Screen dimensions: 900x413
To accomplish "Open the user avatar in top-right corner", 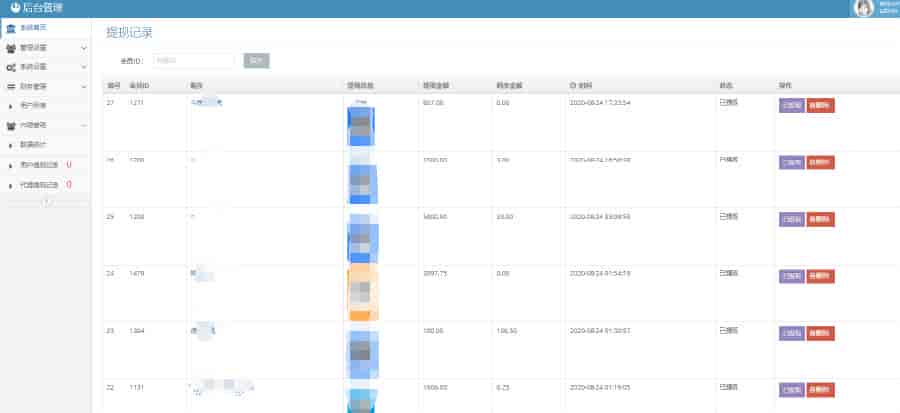I will [x=862, y=9].
